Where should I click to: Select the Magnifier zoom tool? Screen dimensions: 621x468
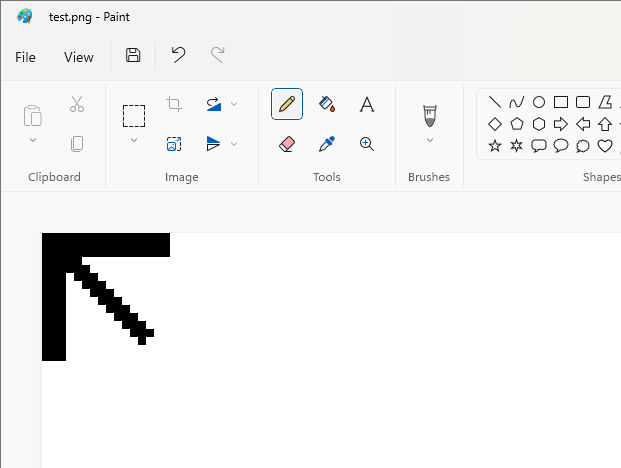367,144
